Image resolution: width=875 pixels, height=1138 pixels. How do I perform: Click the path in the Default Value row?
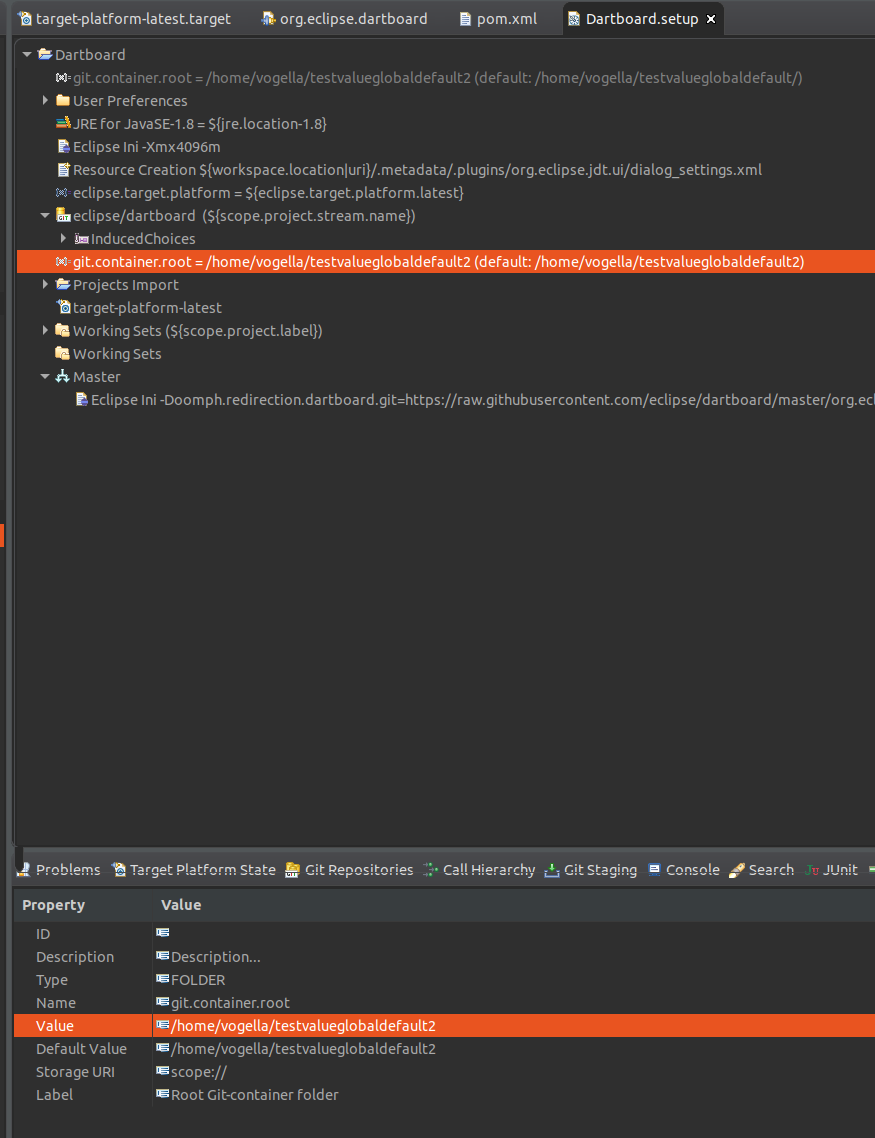pyautogui.click(x=303, y=1049)
